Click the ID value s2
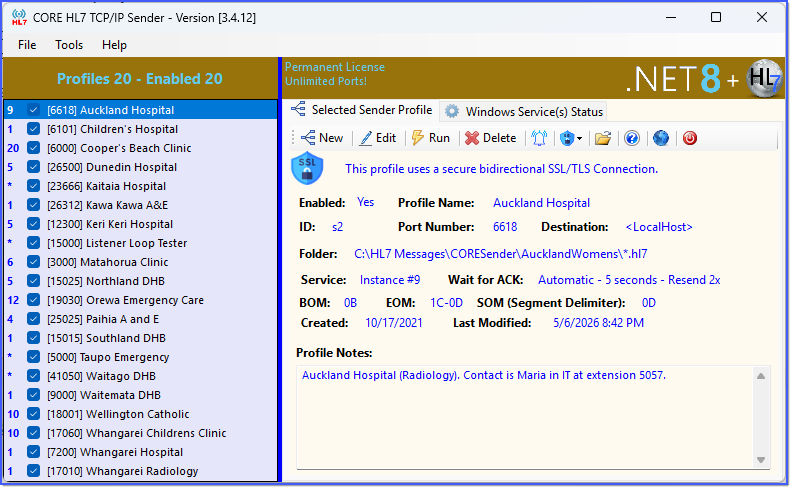The width and height of the screenshot is (792, 489). tap(337, 227)
